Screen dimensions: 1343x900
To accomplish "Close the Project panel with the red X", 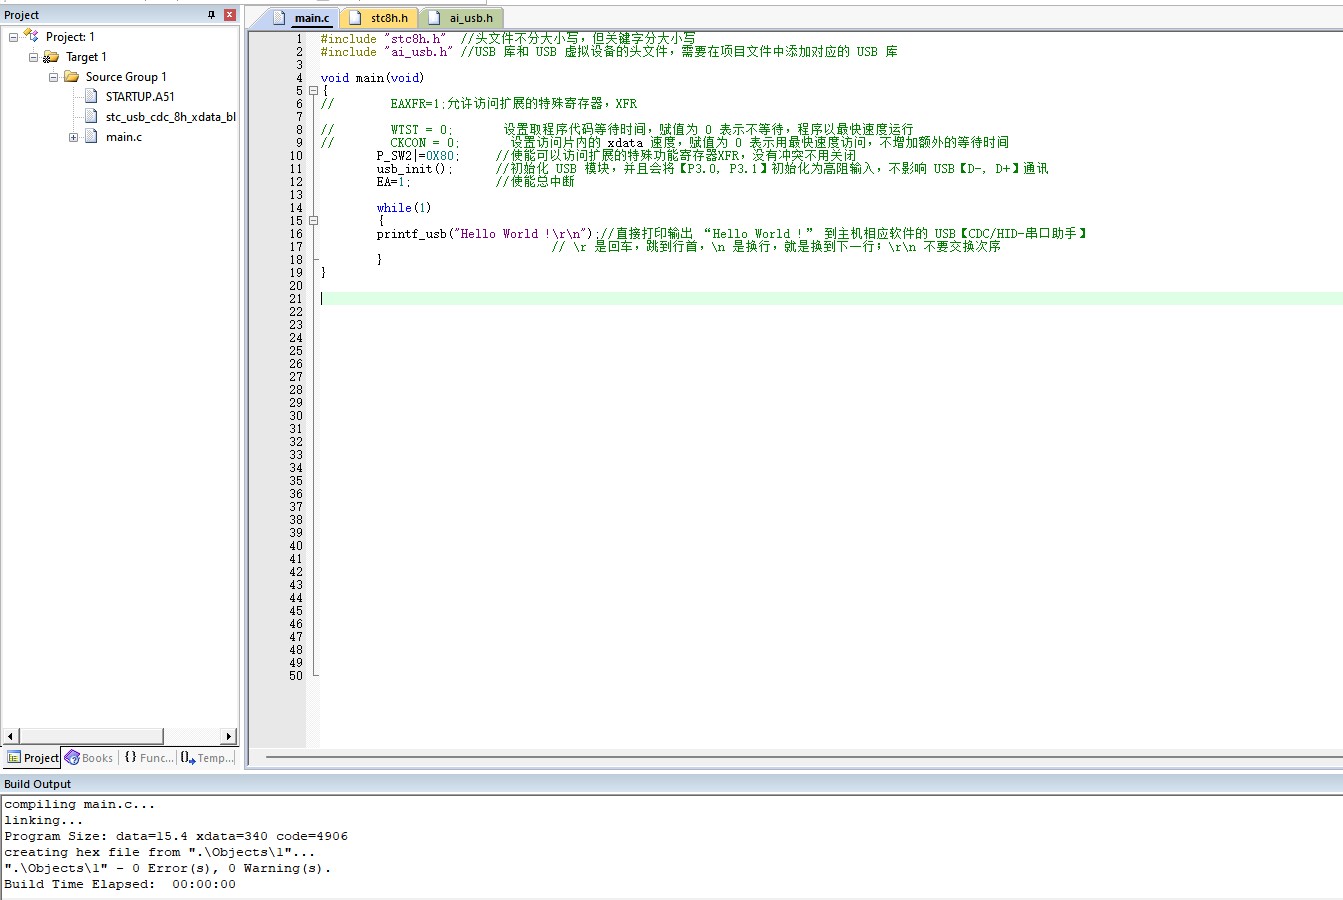I will coord(230,15).
